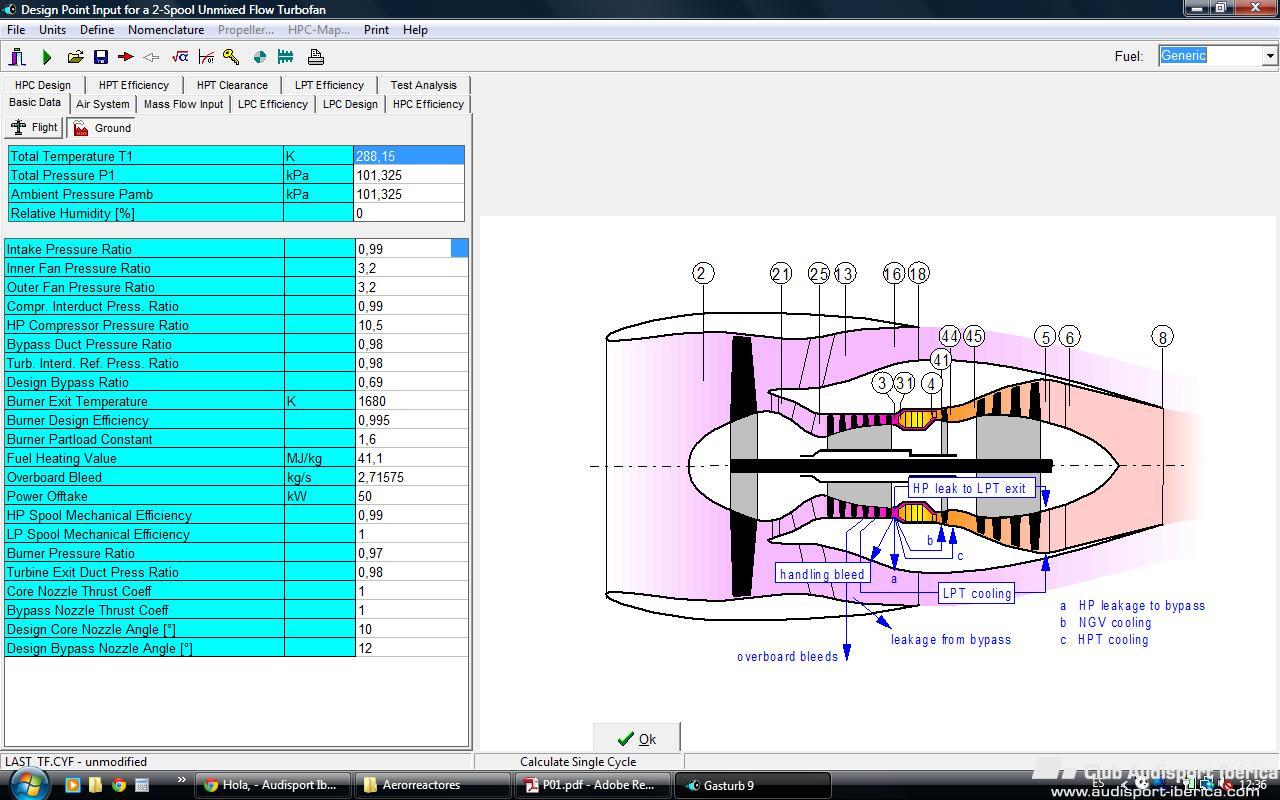Open a file with the folder icon
Image resolution: width=1280 pixels, height=800 pixels.
(x=75, y=57)
